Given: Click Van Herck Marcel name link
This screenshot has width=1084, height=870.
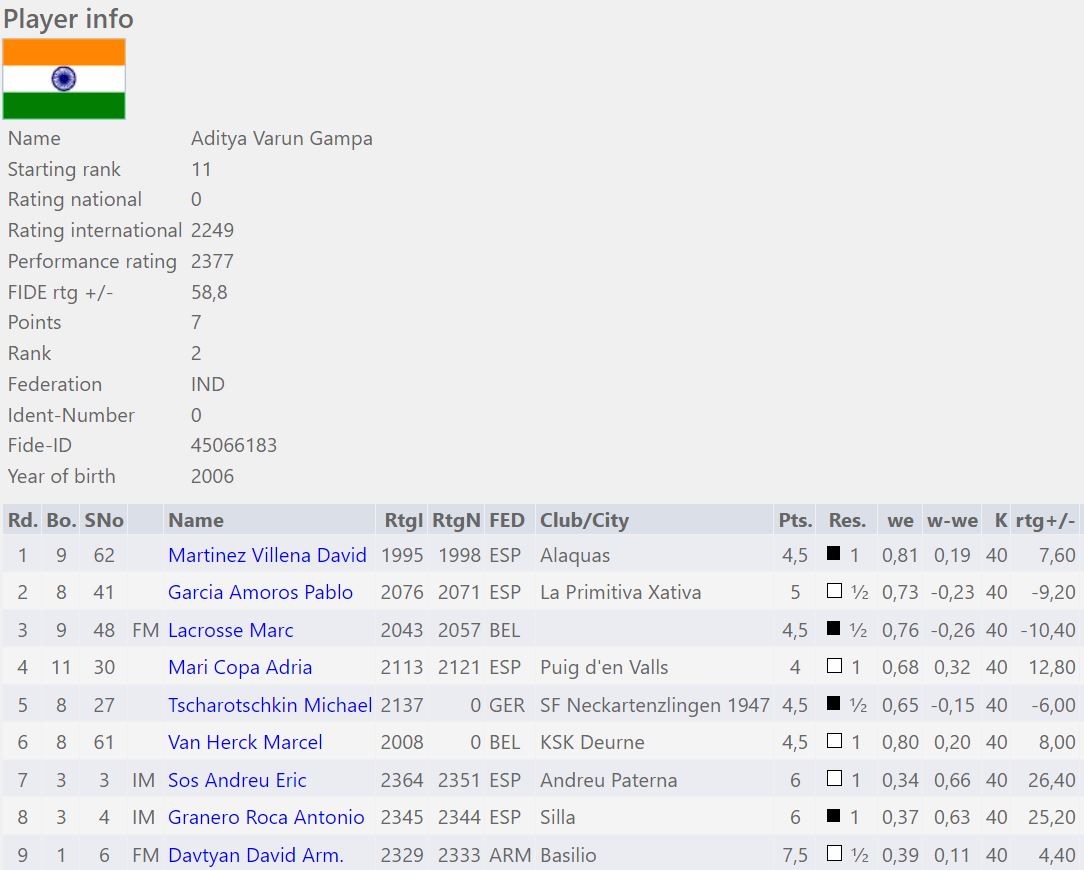Looking at the screenshot, I should pos(245,742).
